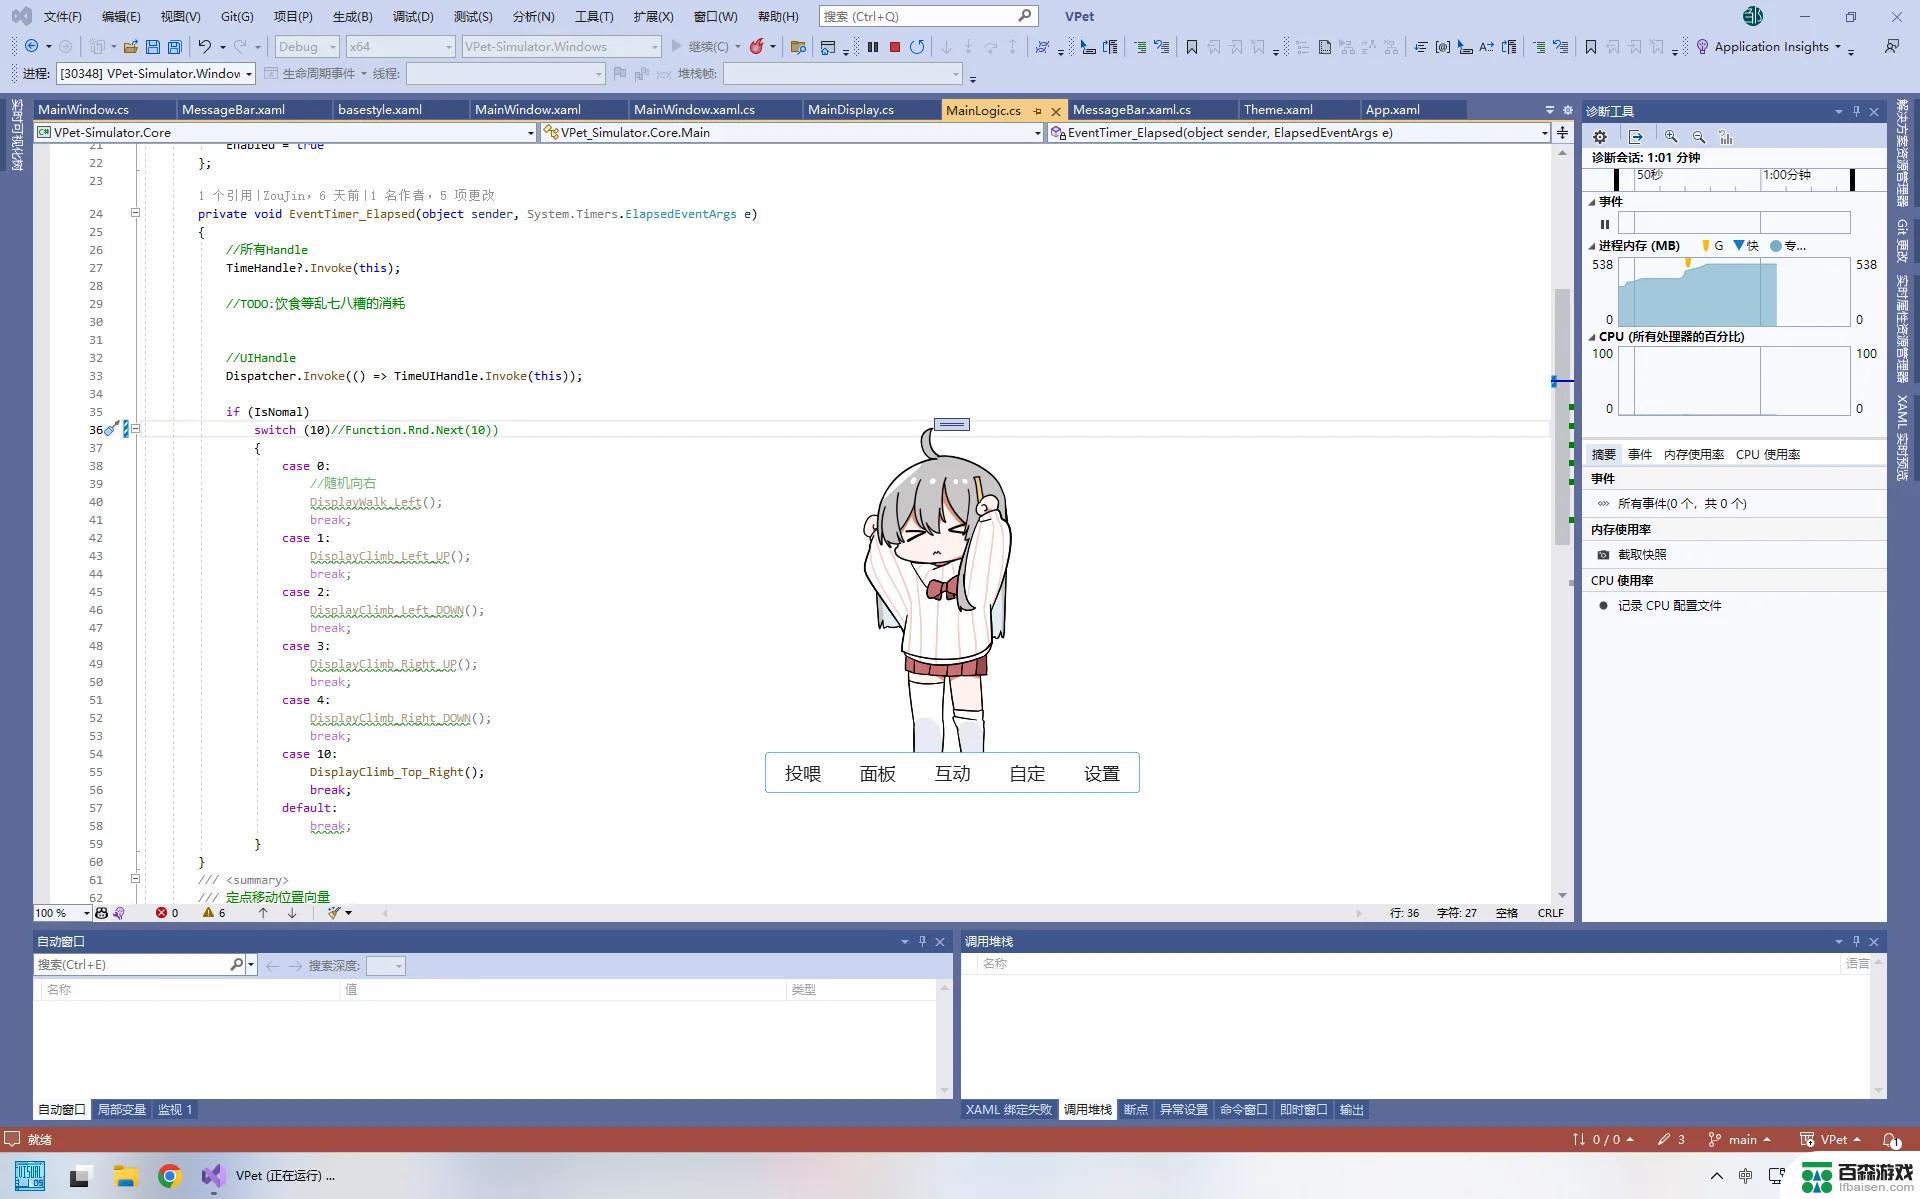This screenshot has height=1199, width=1920.
Task: Toggle the snapshot marker legend
Action: point(1746,246)
